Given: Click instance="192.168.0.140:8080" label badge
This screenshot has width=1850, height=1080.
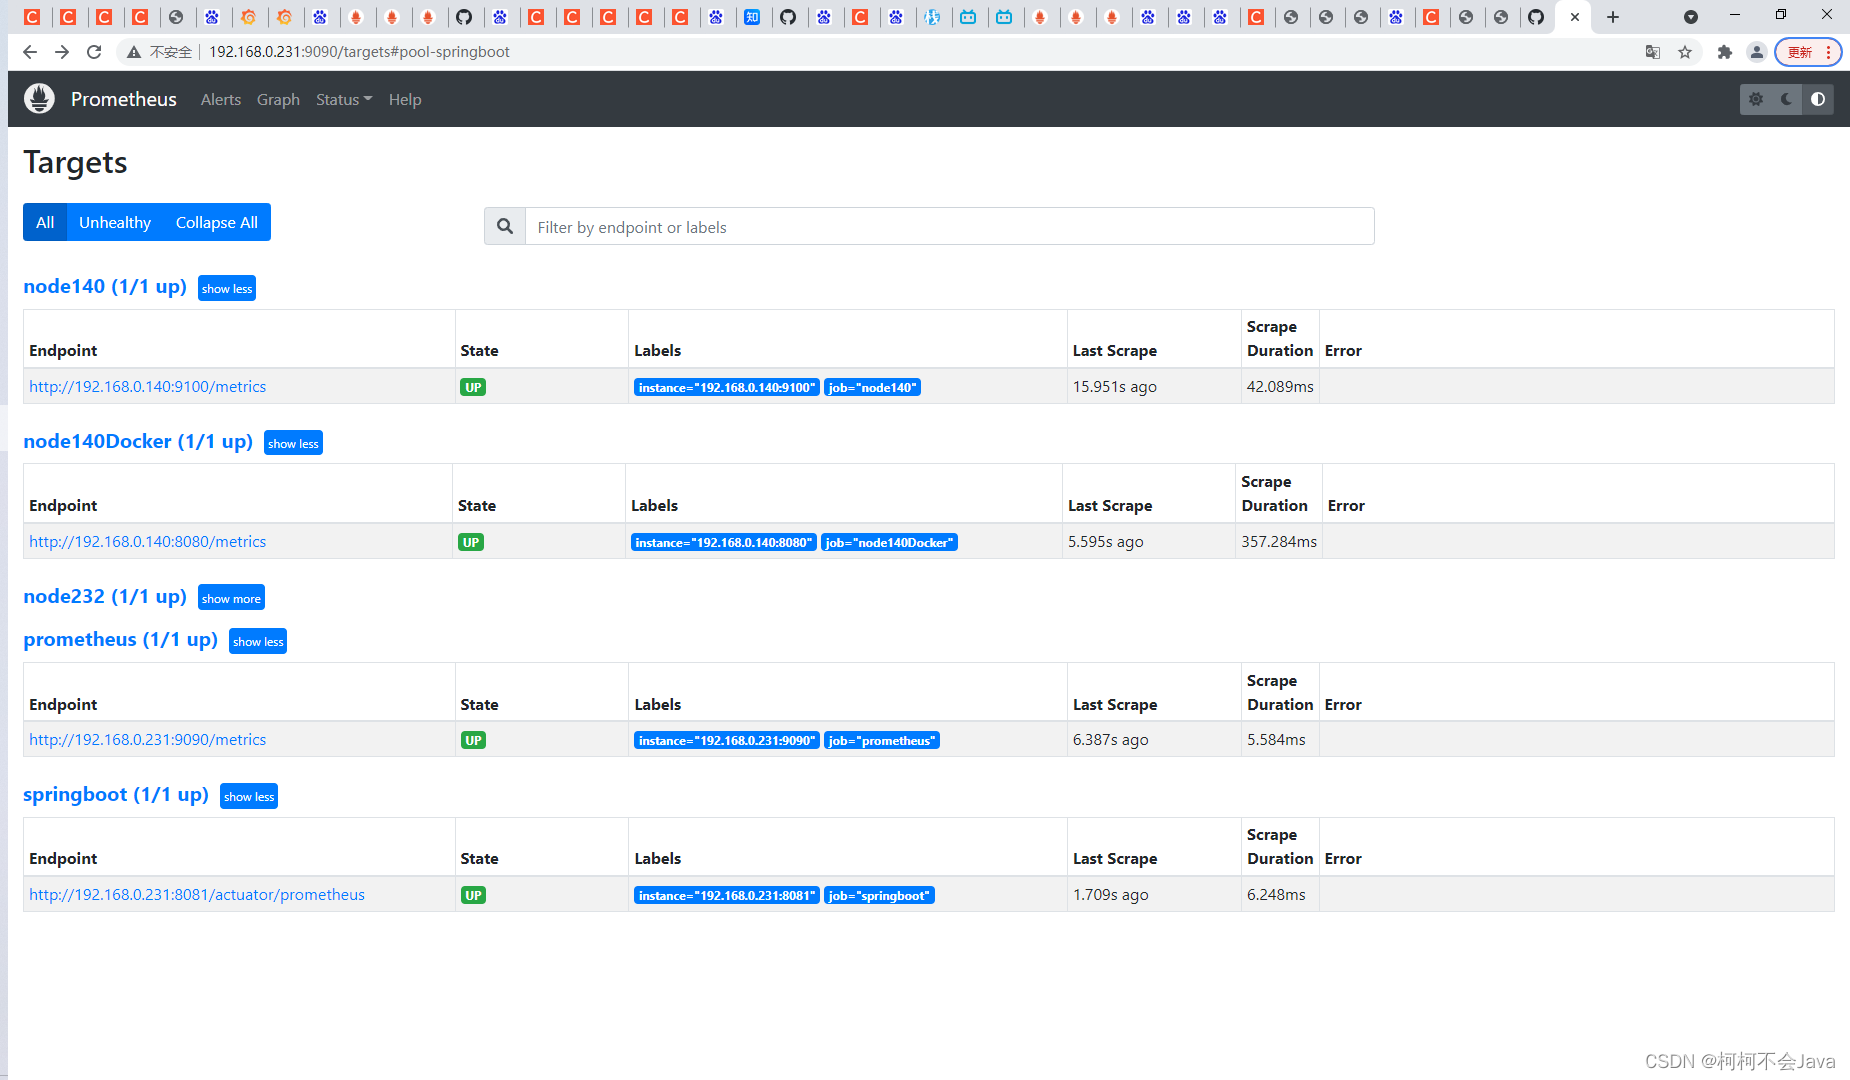Looking at the screenshot, I should (x=724, y=542).
